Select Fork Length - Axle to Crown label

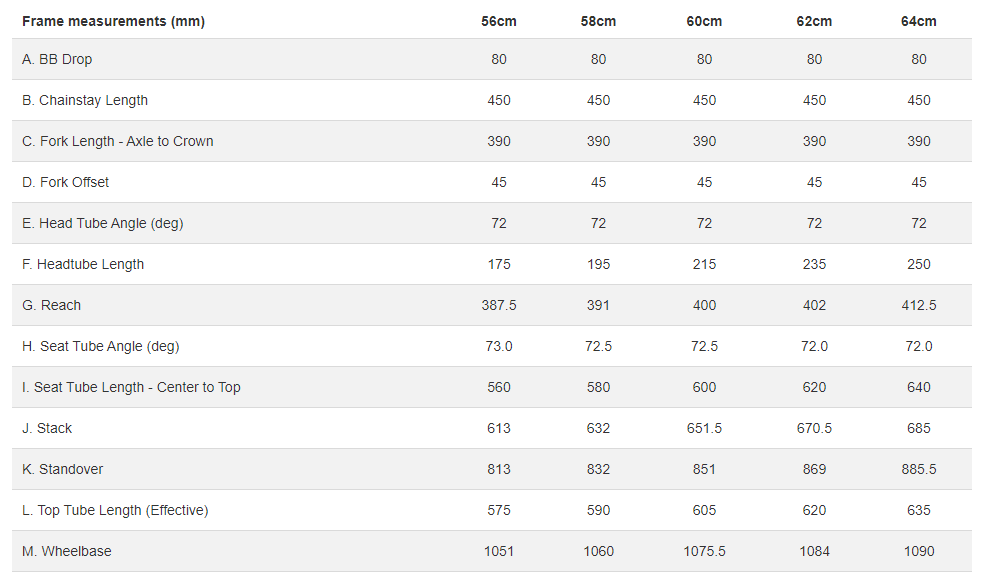(x=118, y=141)
